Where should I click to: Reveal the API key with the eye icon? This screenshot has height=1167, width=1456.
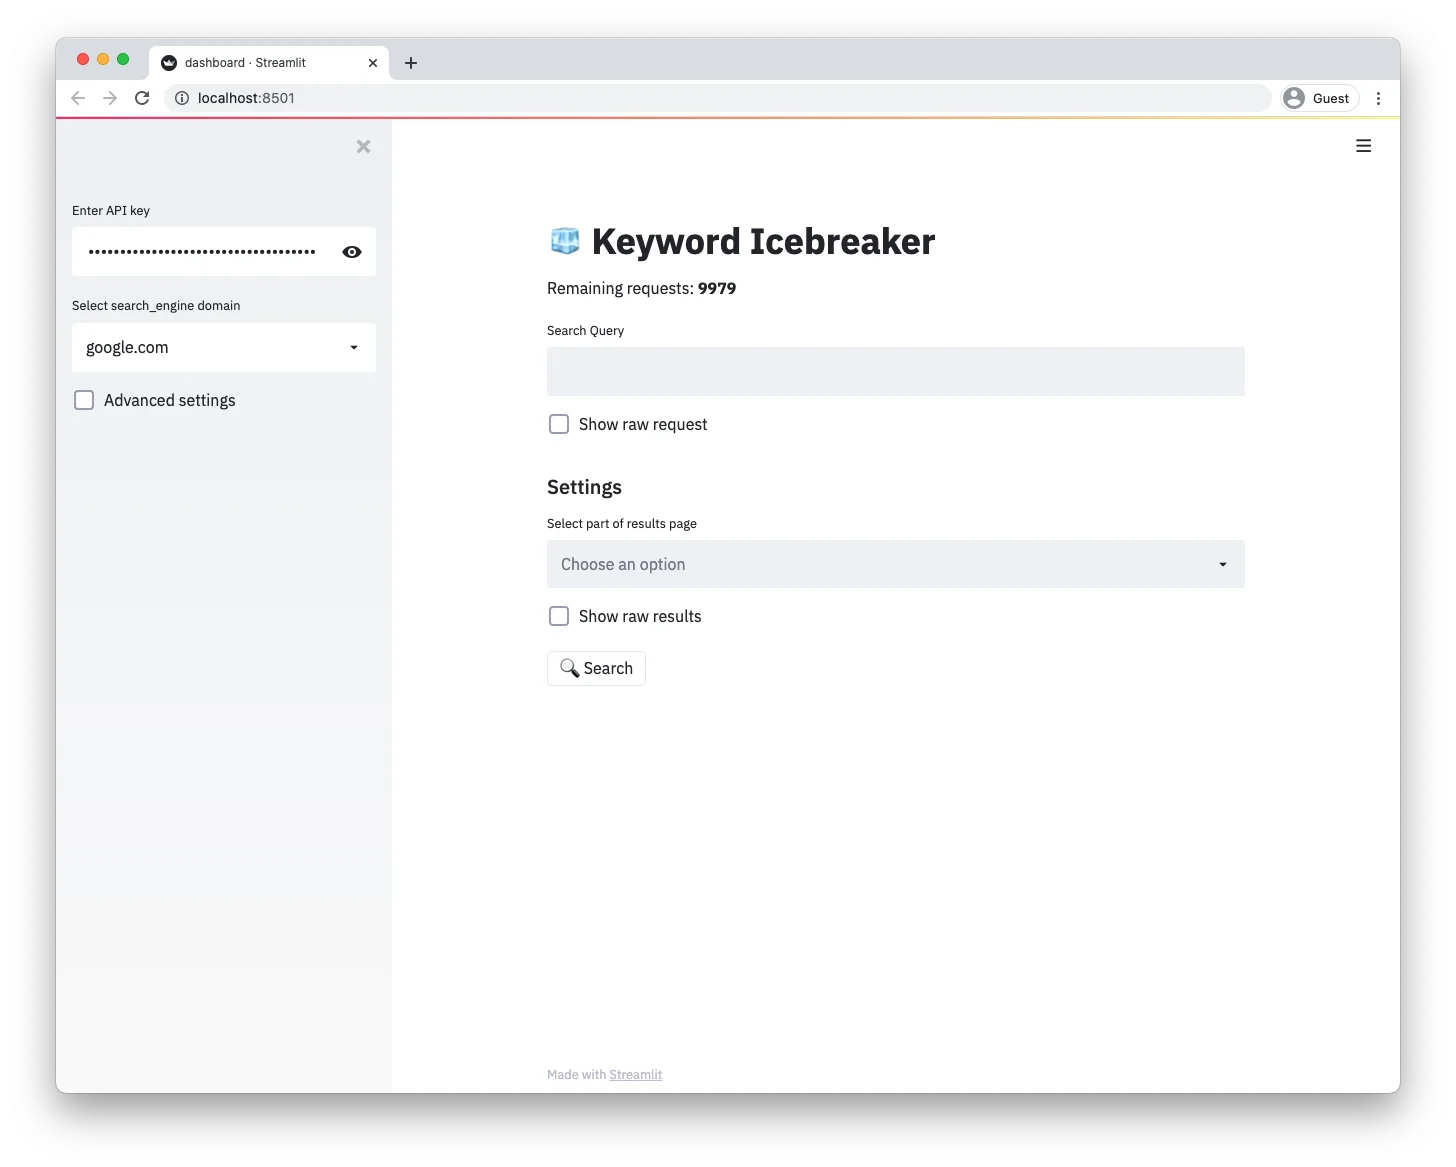tap(352, 252)
